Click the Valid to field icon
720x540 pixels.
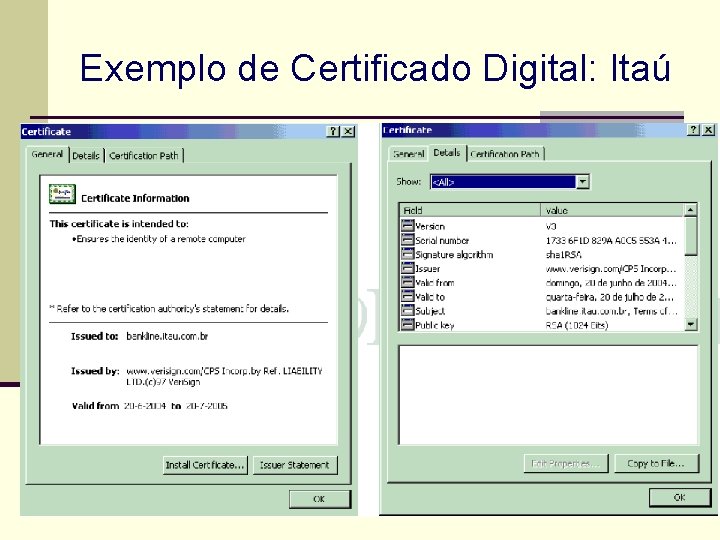(x=407, y=297)
